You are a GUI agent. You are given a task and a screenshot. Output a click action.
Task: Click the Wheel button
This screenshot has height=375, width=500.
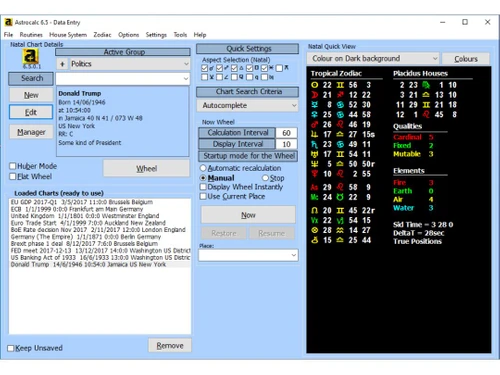coord(146,169)
